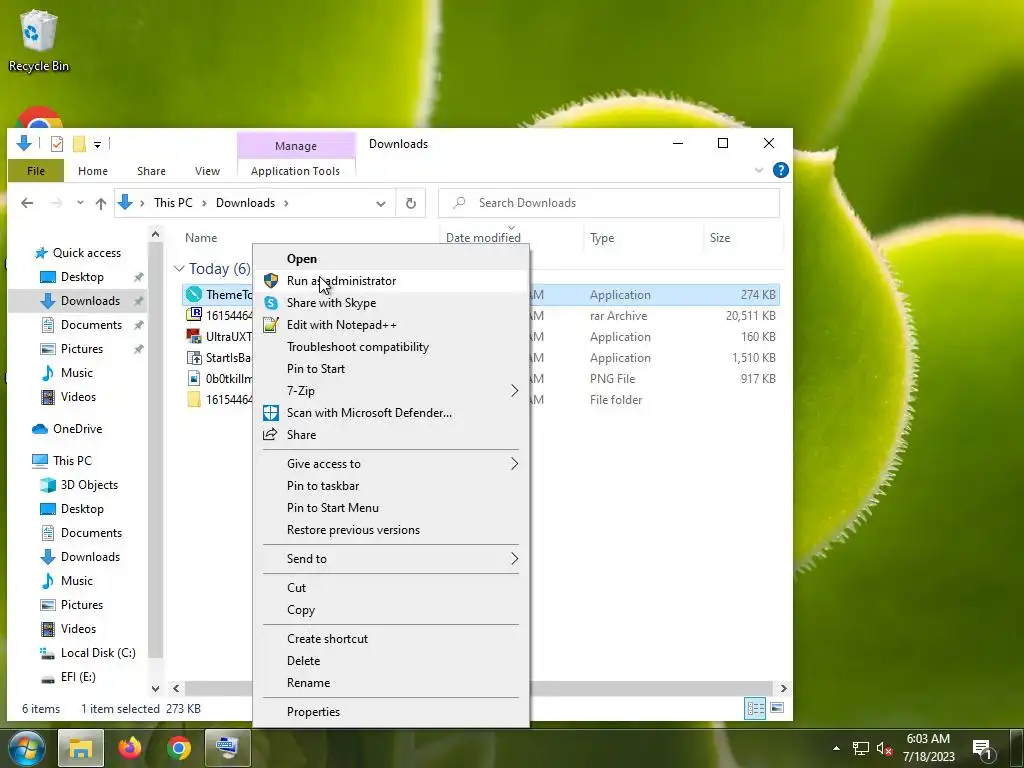Refresh the Downloads folder

[x=411, y=204]
